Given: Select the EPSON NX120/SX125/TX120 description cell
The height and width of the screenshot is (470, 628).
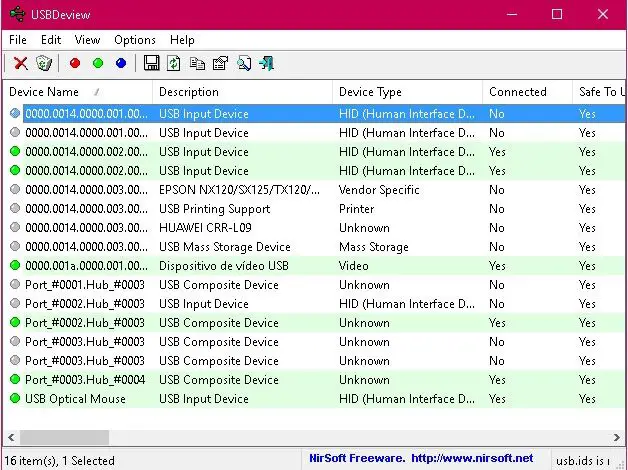Looking at the screenshot, I should click(x=239, y=189).
